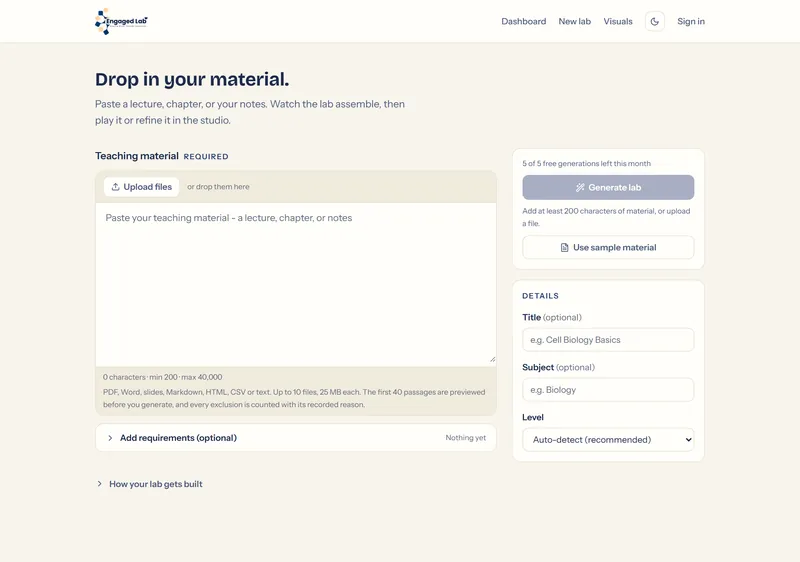The height and width of the screenshot is (562, 800).
Task: Click the 'or drop them here' text
Action: click(x=218, y=187)
